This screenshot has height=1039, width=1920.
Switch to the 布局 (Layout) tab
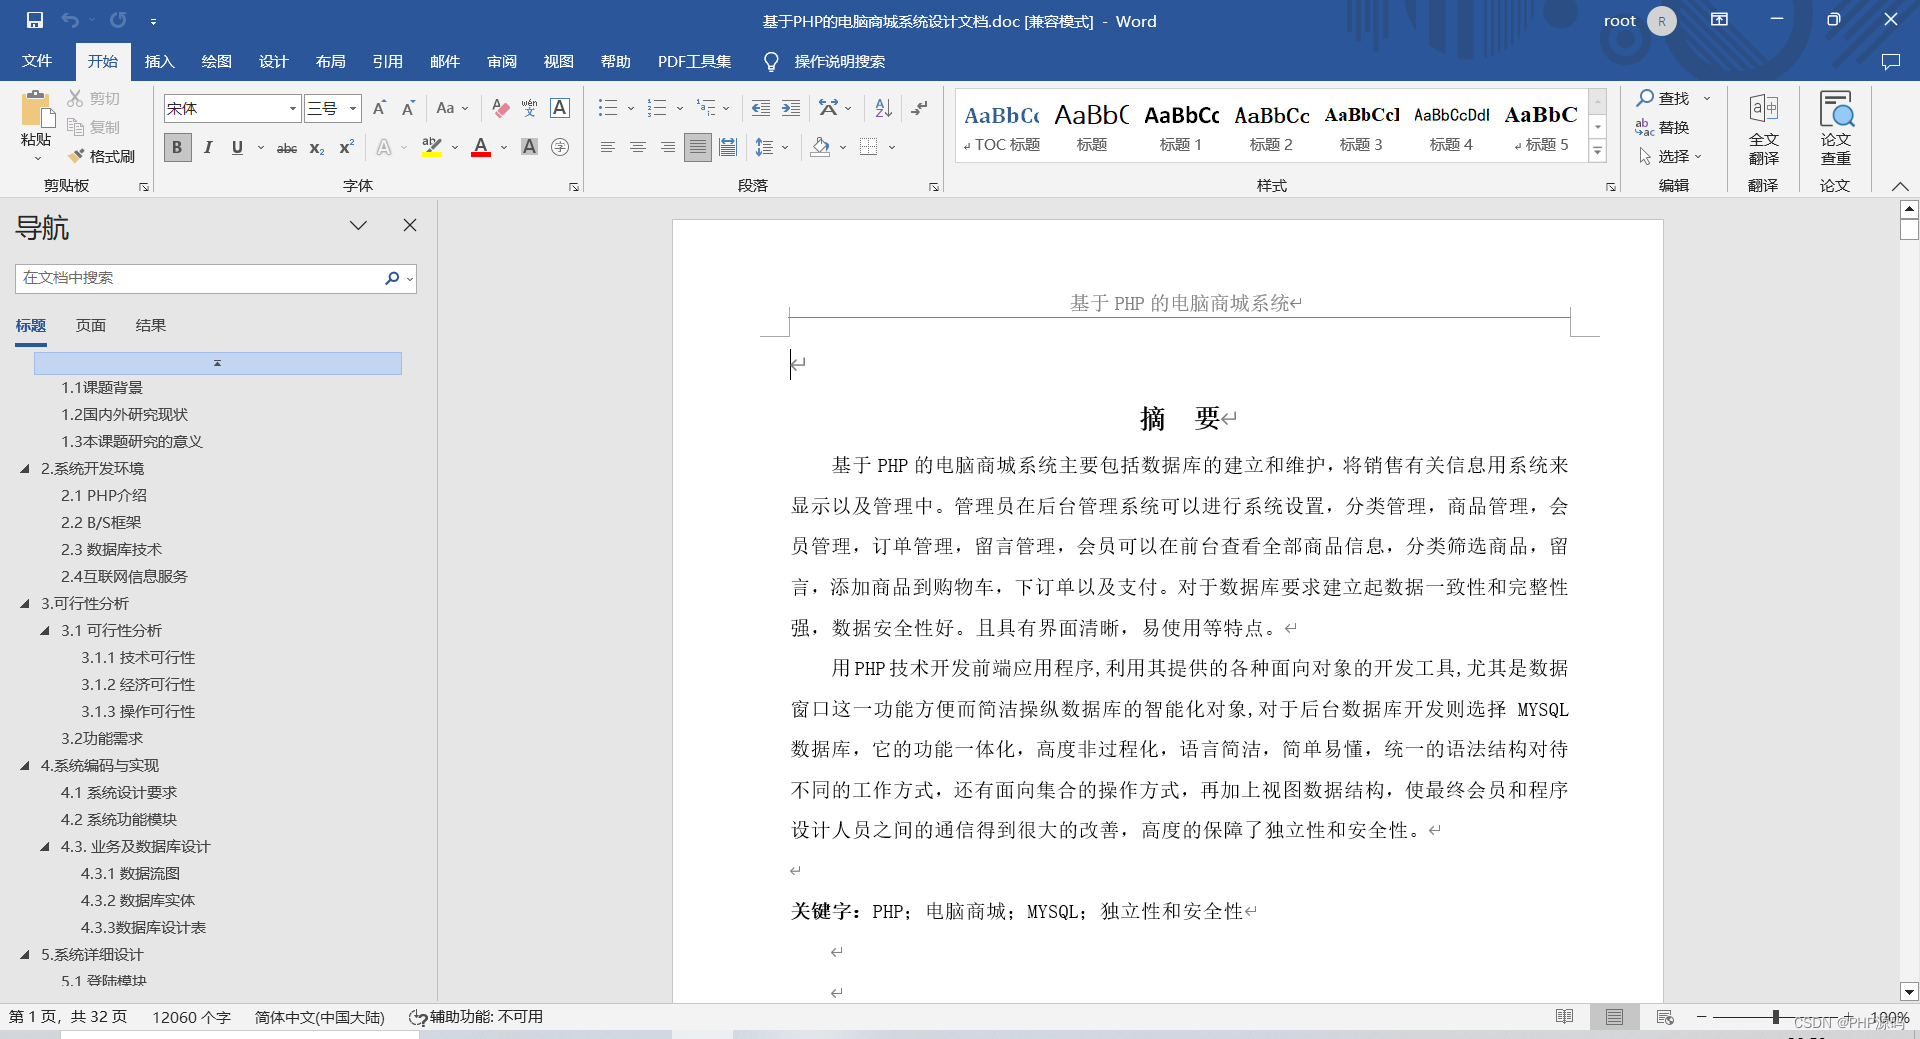click(x=330, y=62)
